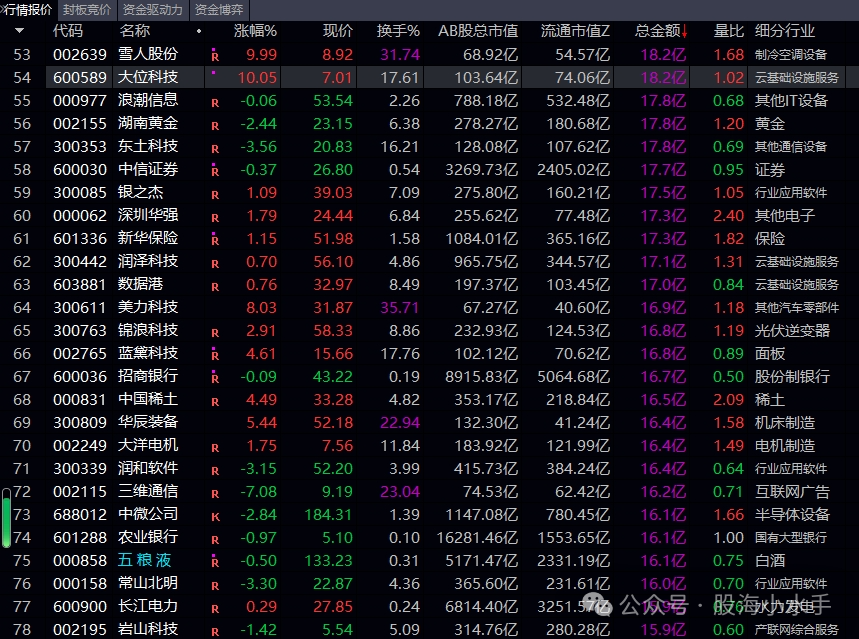Image resolution: width=859 pixels, height=639 pixels.
Task: Click the R flag icon of 五粮液
Action: tap(215, 561)
